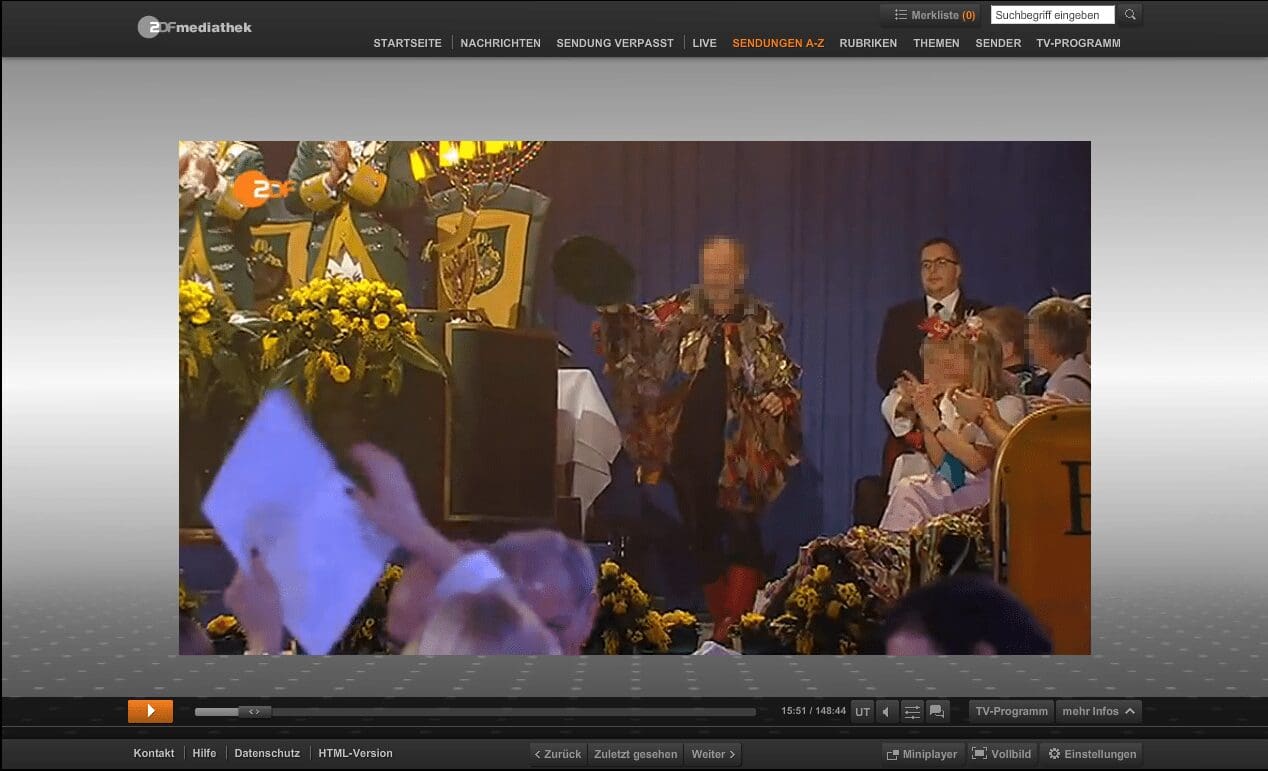This screenshot has width=1268, height=771.
Task: Open the Merkliste watchlist
Action: (933, 15)
